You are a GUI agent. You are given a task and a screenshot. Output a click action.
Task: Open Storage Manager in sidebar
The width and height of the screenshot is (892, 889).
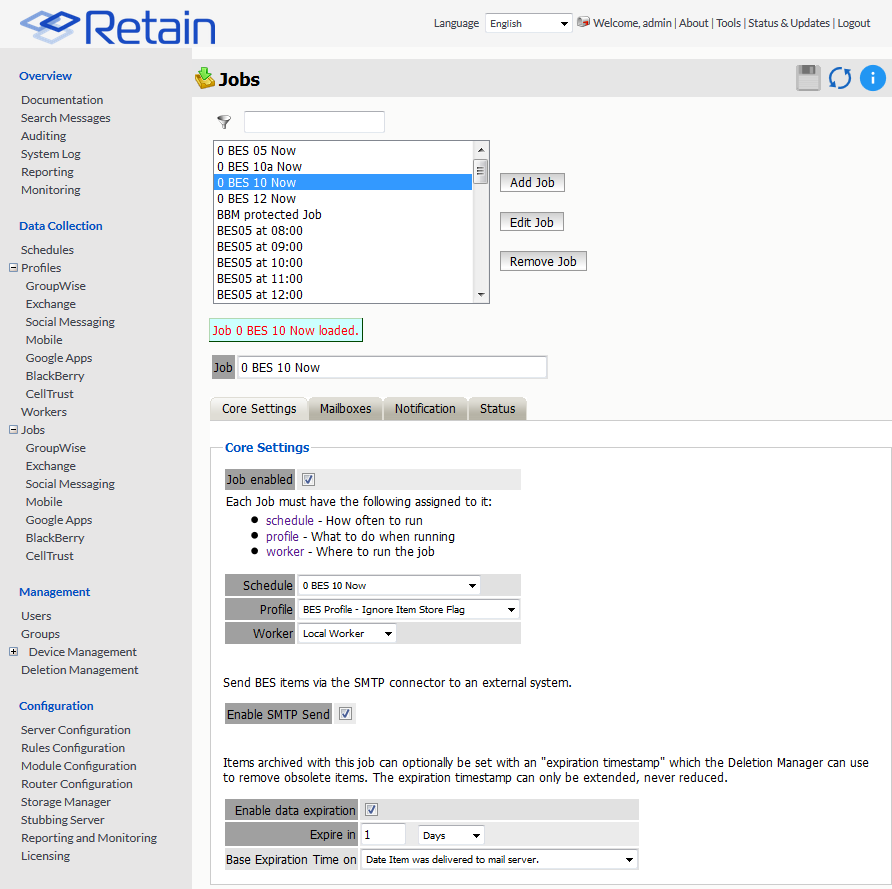[66, 801]
